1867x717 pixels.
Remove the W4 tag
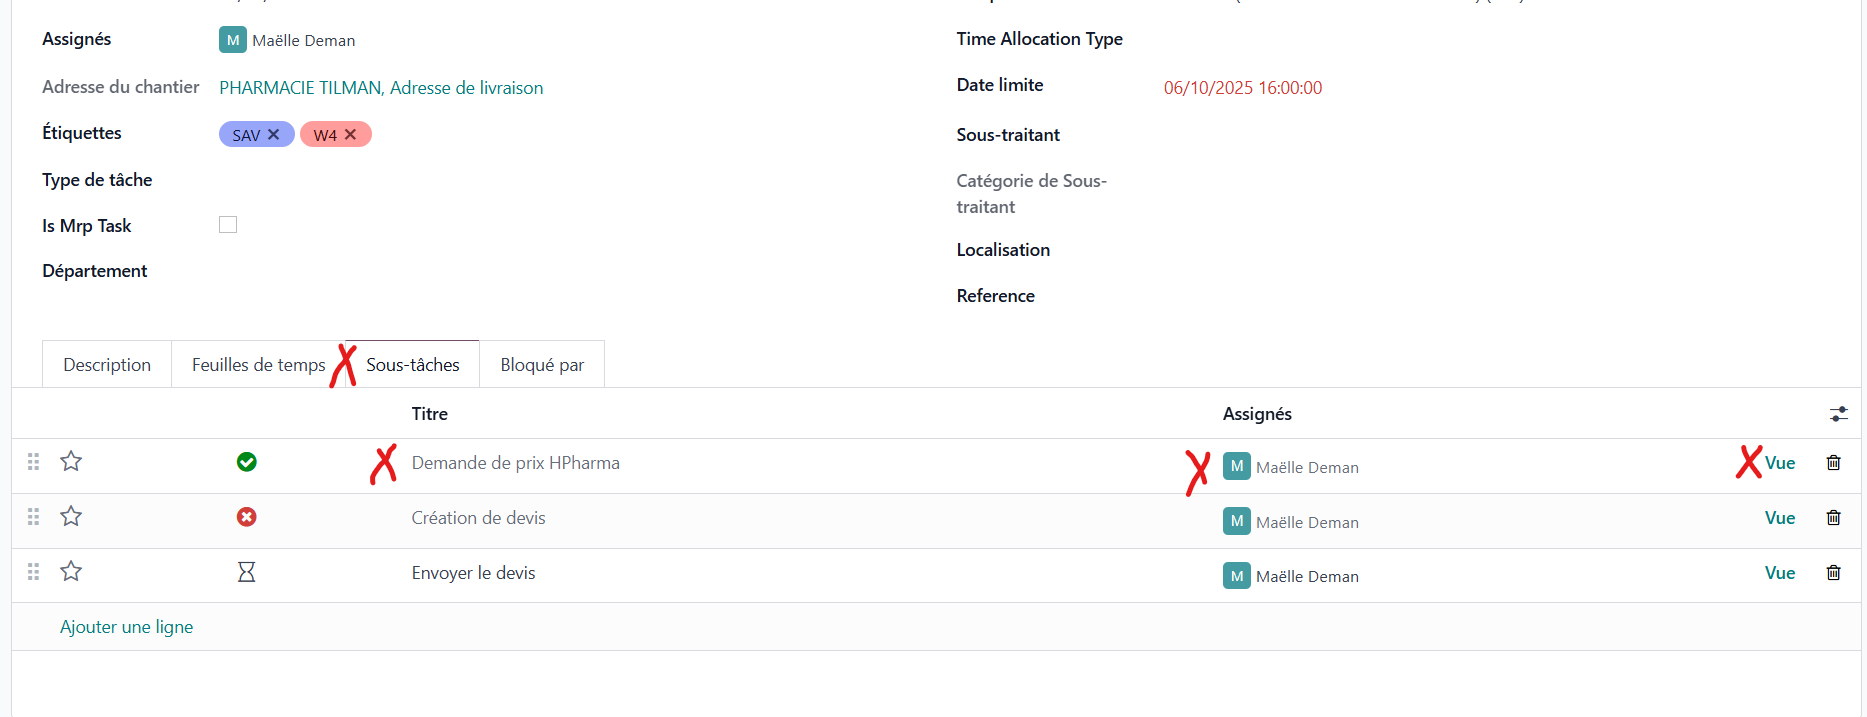coord(351,134)
